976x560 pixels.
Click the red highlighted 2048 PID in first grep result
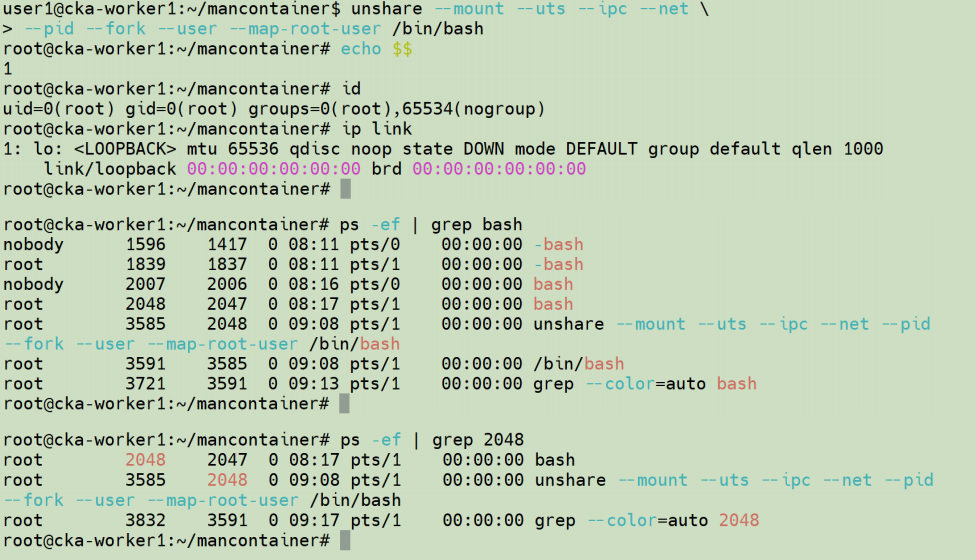click(146, 460)
